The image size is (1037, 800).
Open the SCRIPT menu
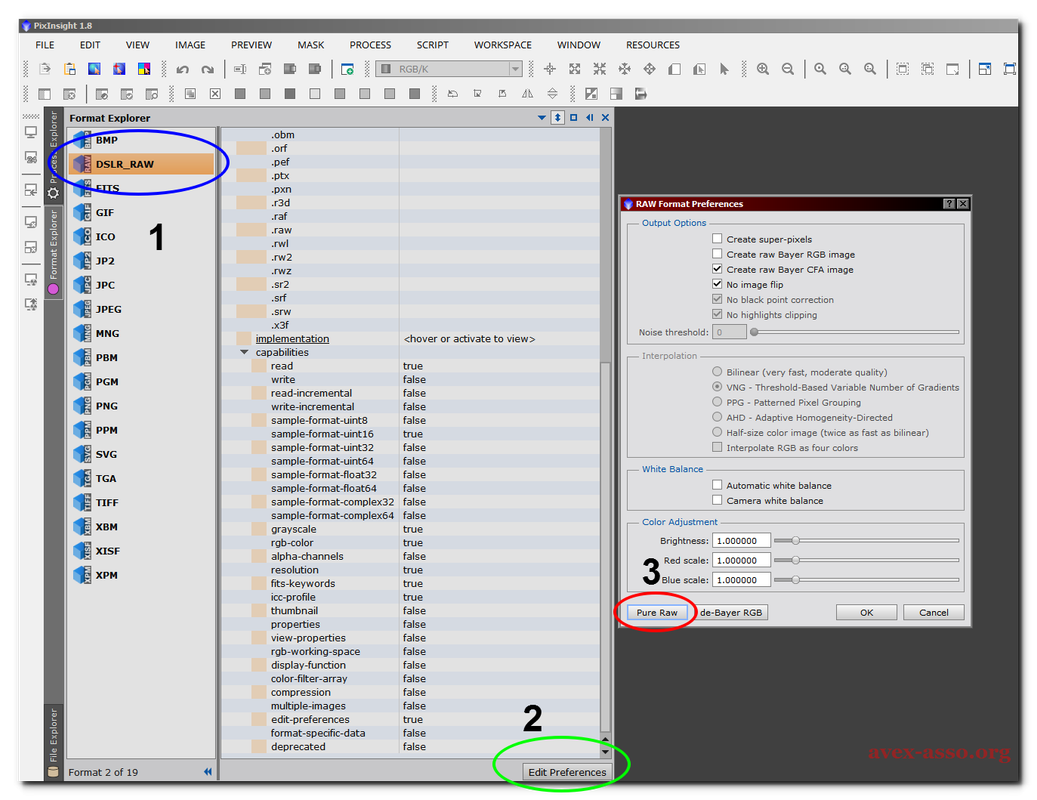coord(433,45)
